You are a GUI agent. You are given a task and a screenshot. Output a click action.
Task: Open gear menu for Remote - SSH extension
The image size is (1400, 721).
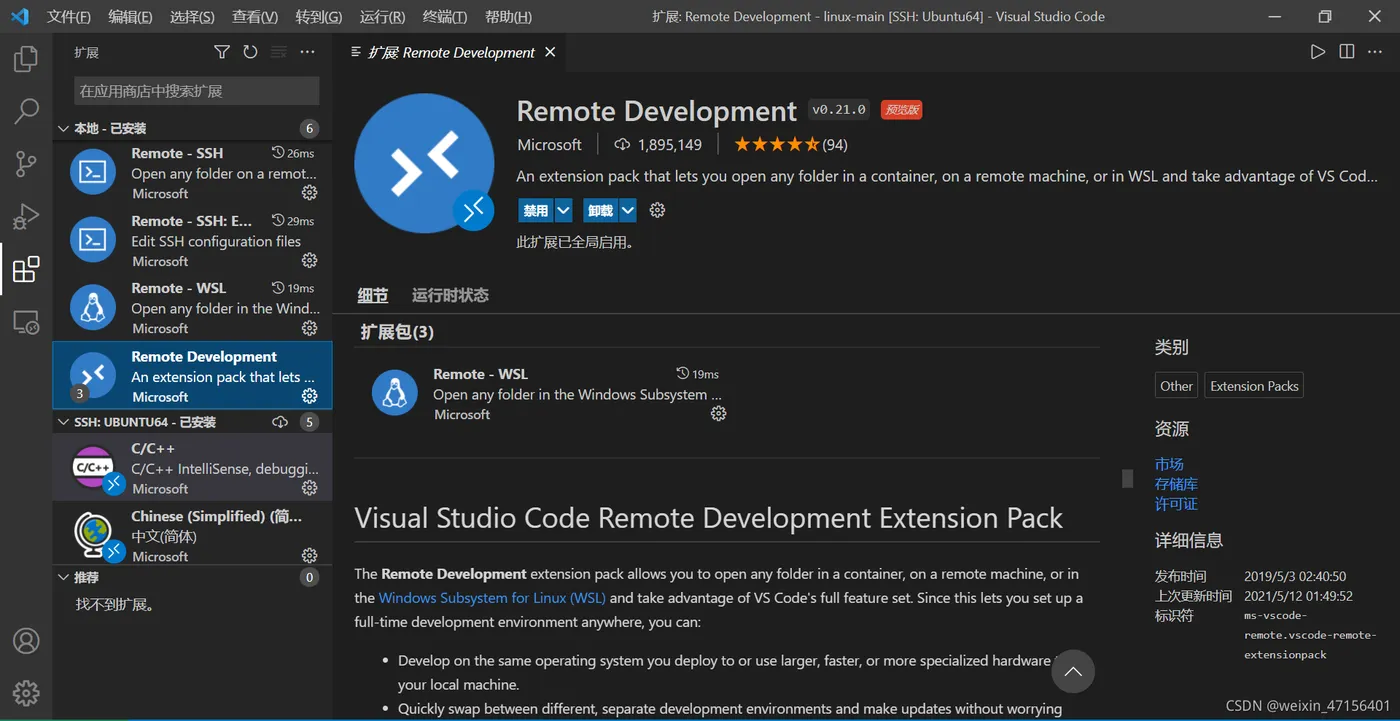(x=310, y=193)
